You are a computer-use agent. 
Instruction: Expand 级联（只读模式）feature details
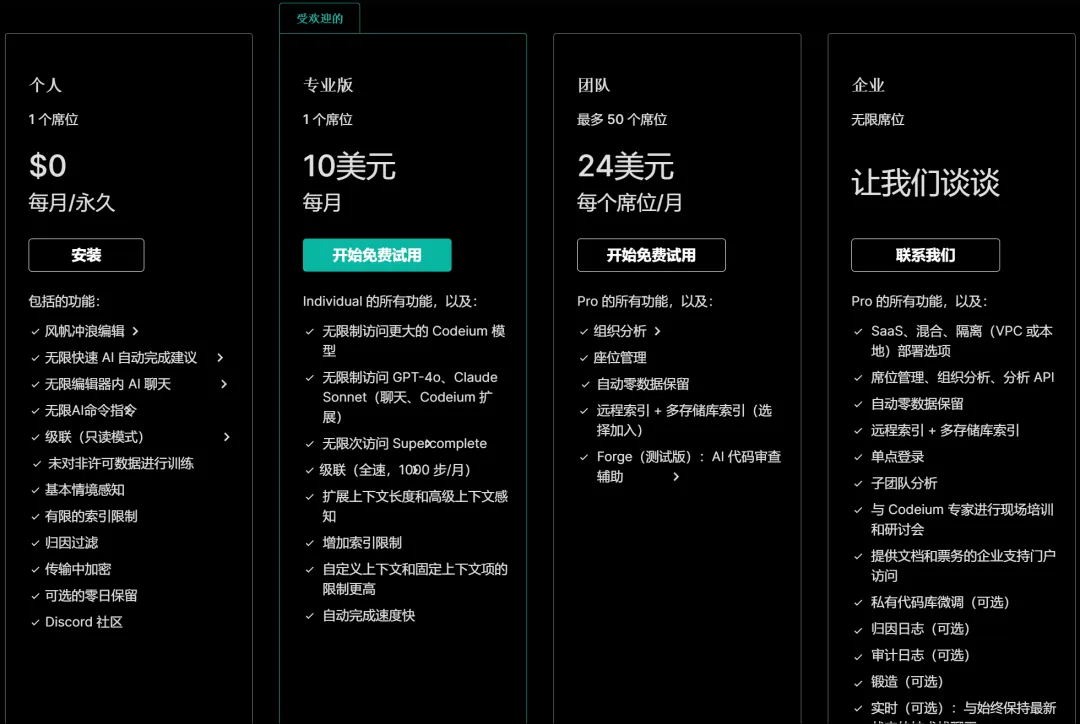(226, 436)
